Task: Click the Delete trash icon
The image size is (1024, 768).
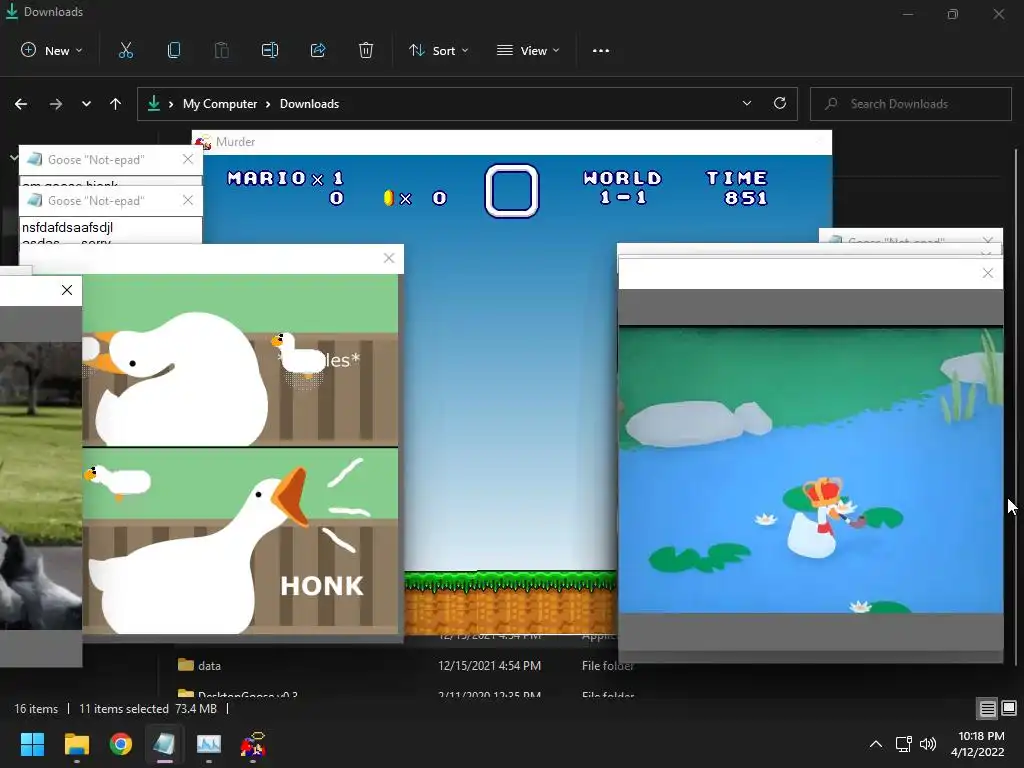Action: point(366,50)
